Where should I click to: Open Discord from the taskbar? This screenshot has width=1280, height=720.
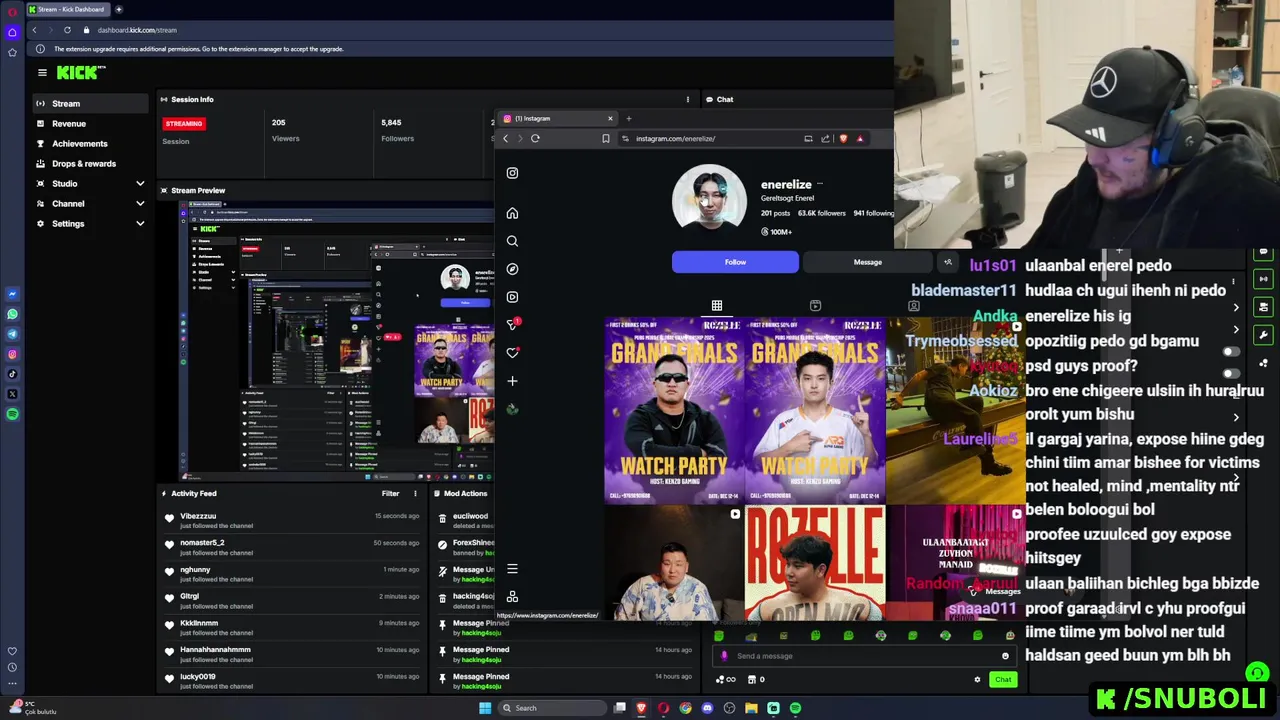[x=707, y=708]
